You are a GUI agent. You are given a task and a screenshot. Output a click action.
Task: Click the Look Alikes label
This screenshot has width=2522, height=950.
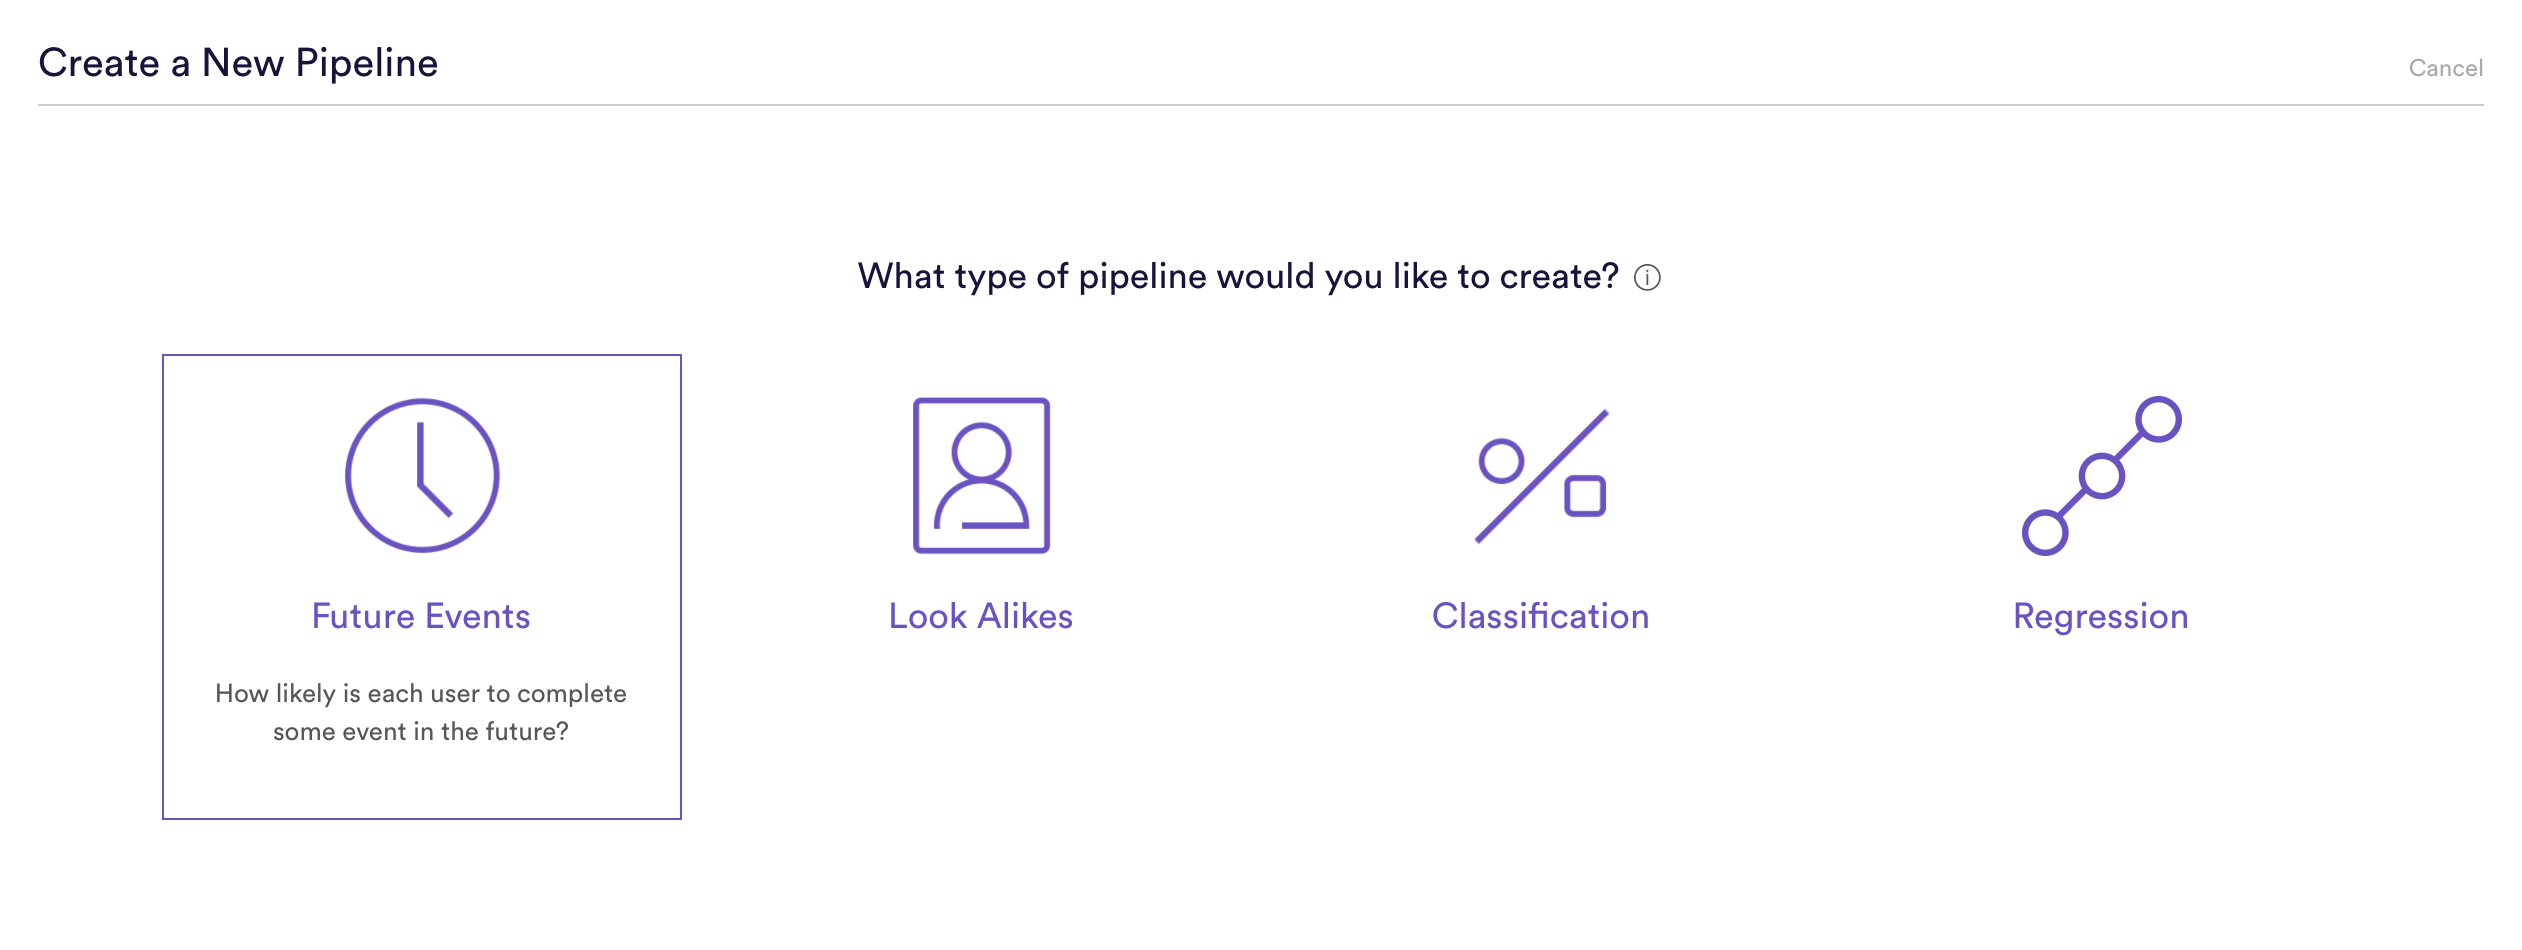click(x=981, y=616)
